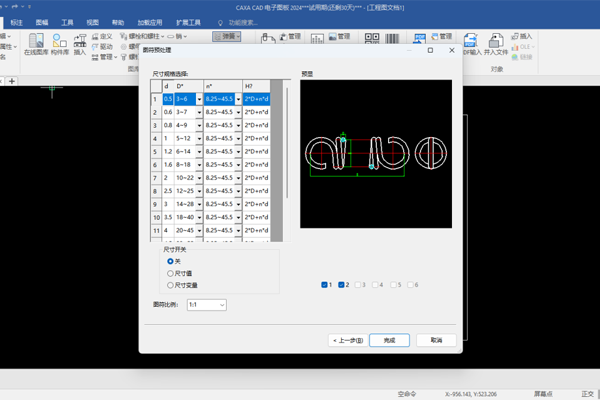Open the 视图 ribbon tab

[93, 23]
